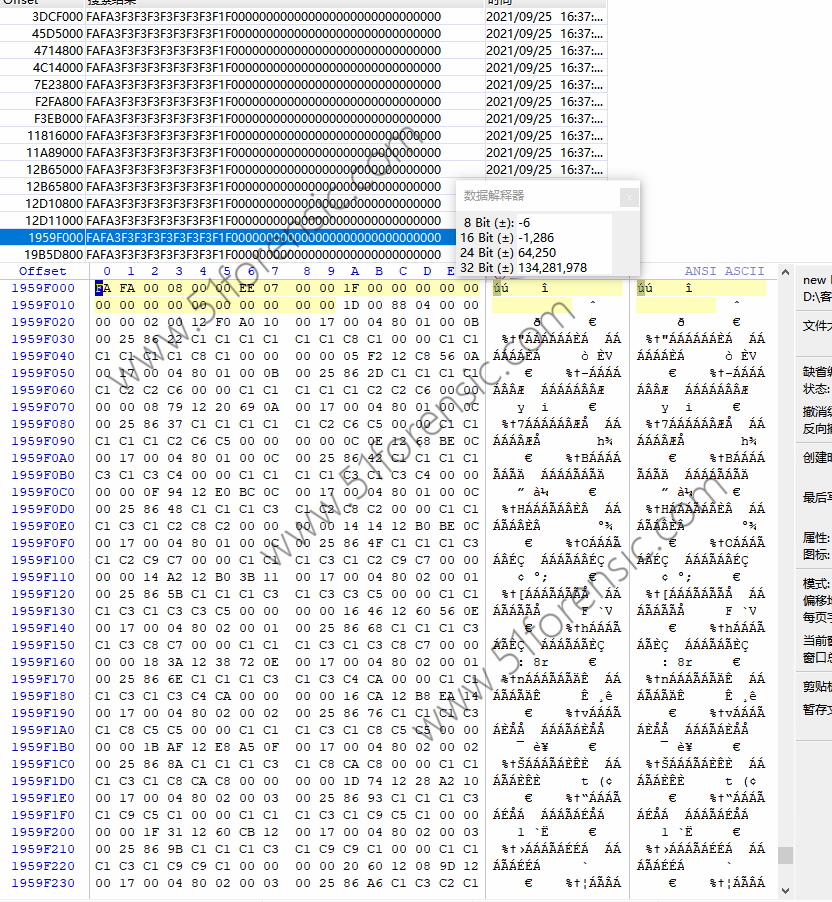The width and height of the screenshot is (832, 902).
Task: Click the ANSI ASCII column header
Action: [724, 272]
